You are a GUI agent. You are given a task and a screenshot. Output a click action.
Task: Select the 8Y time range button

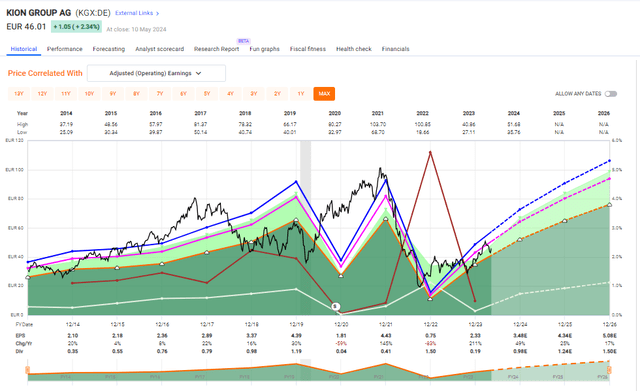click(x=136, y=94)
